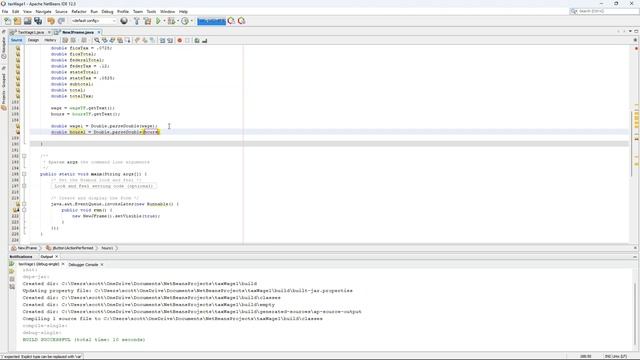This screenshot has width=640, height=360.
Task: Switch to Design view
Action: click(x=33, y=40)
